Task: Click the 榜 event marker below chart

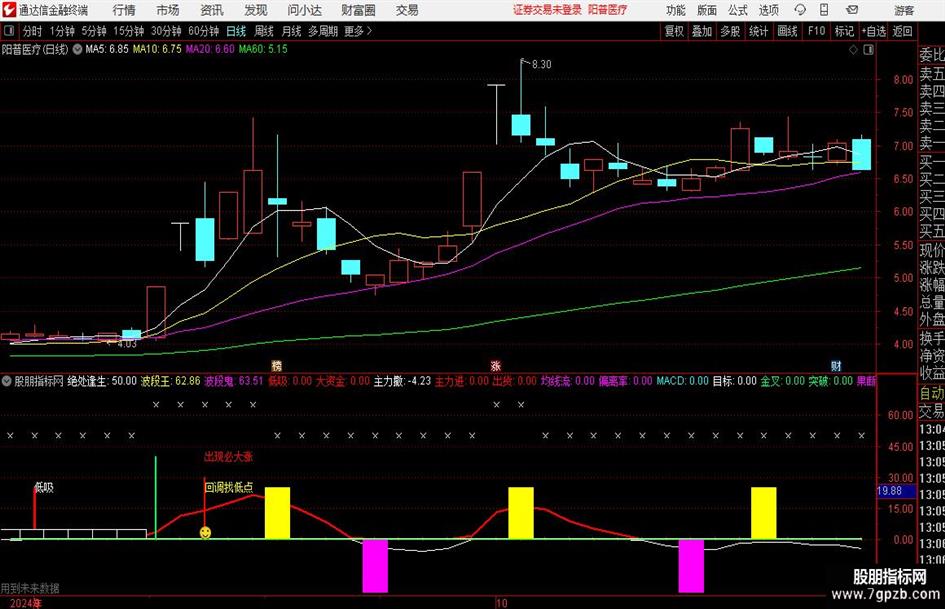Action: tap(277, 365)
